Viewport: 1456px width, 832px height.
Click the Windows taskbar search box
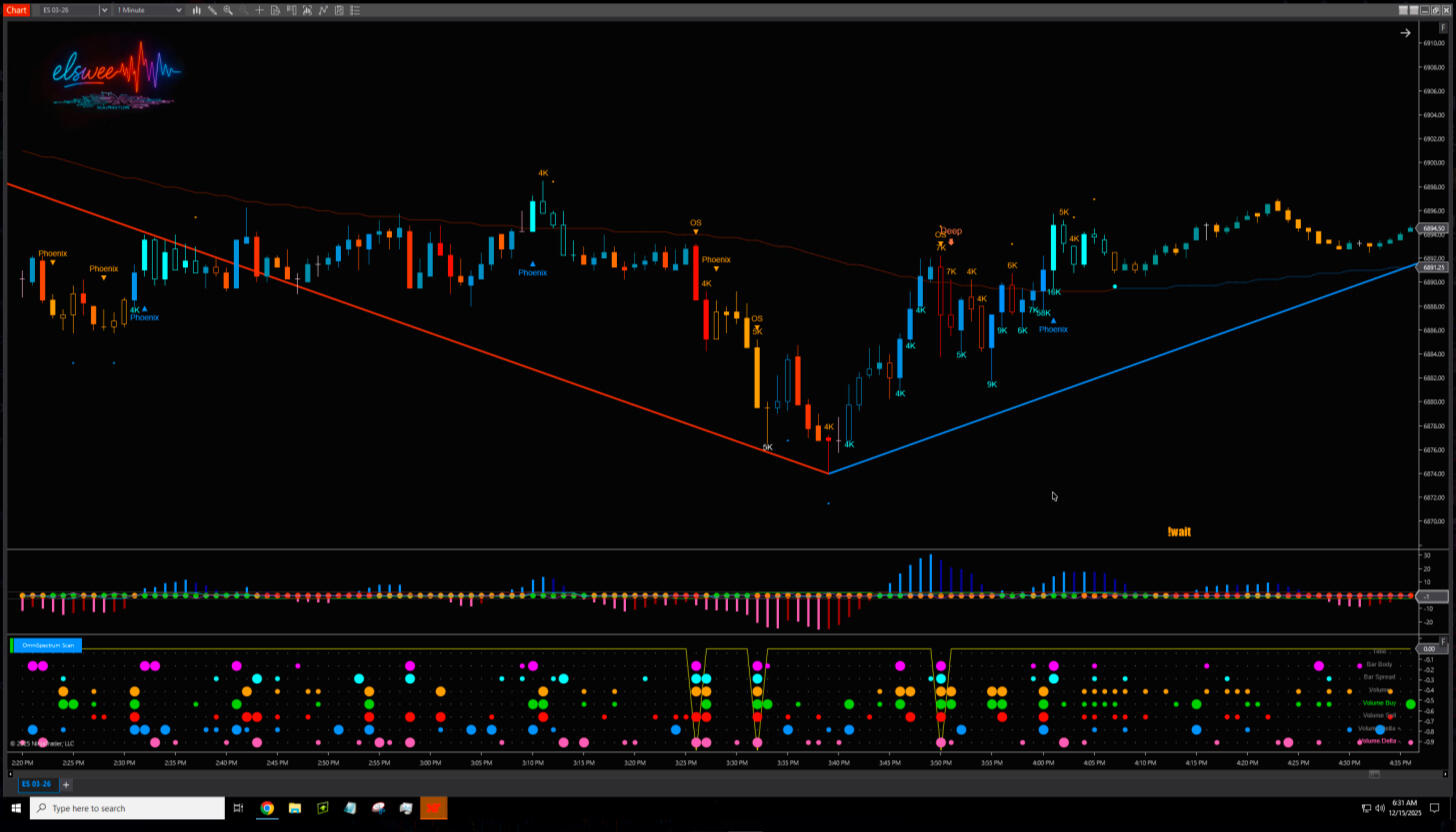128,808
